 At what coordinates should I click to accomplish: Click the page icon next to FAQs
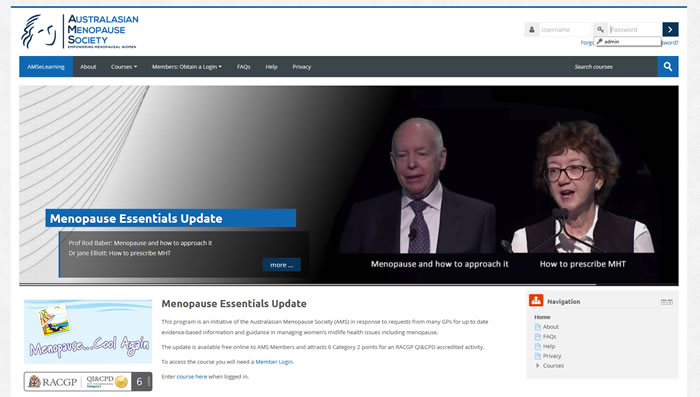coord(538,337)
